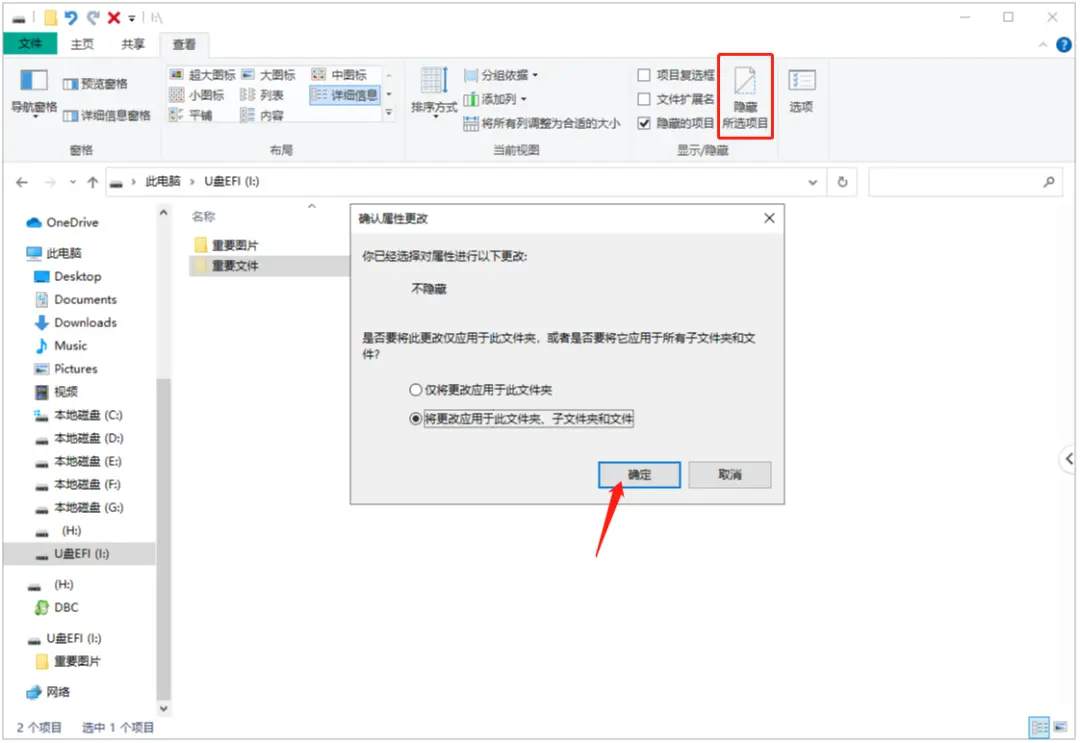
Task: Click the Help question mark icon
Action: pyautogui.click(x=1064, y=45)
